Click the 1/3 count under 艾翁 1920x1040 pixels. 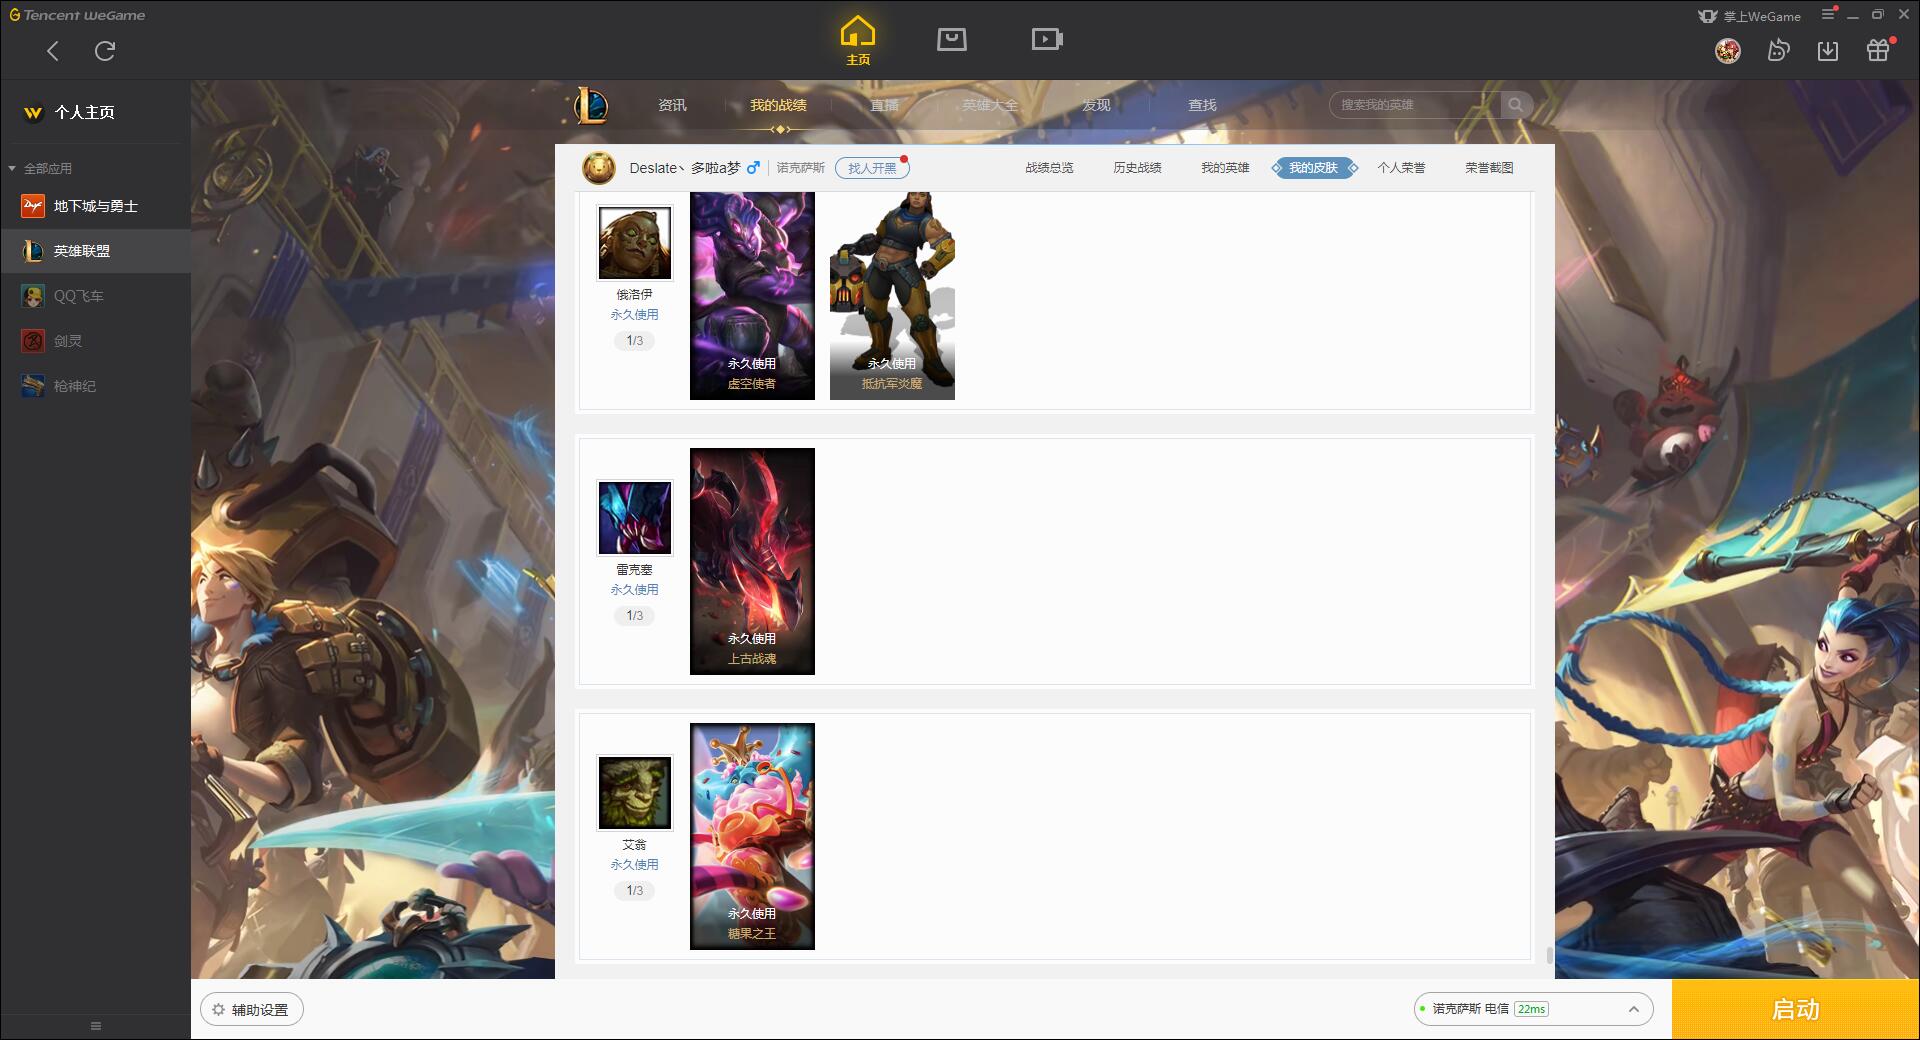pyautogui.click(x=635, y=891)
